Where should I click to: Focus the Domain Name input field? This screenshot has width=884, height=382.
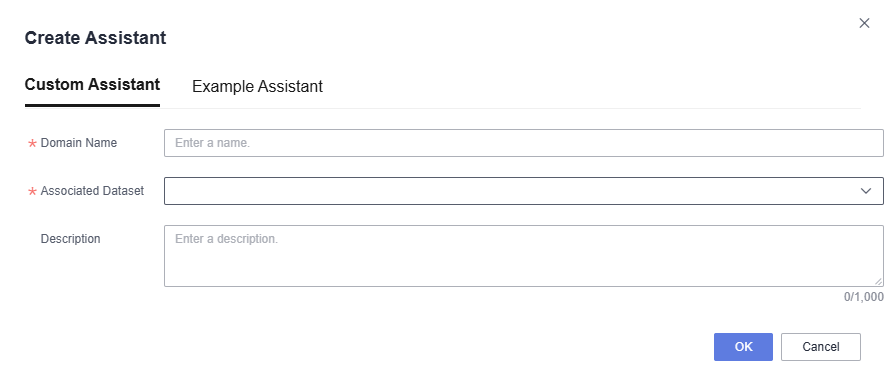coord(524,143)
